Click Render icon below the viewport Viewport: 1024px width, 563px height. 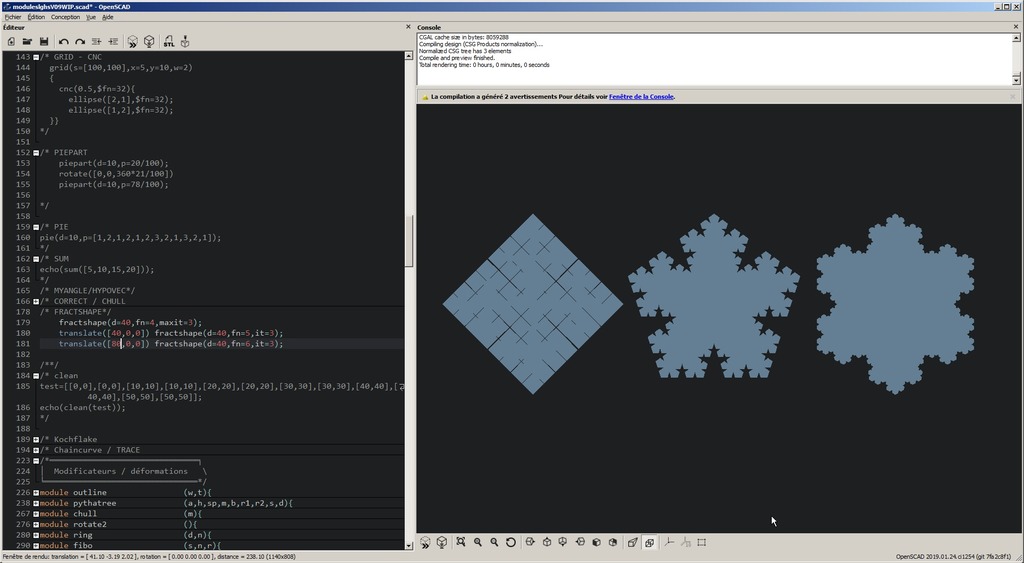(x=441, y=542)
